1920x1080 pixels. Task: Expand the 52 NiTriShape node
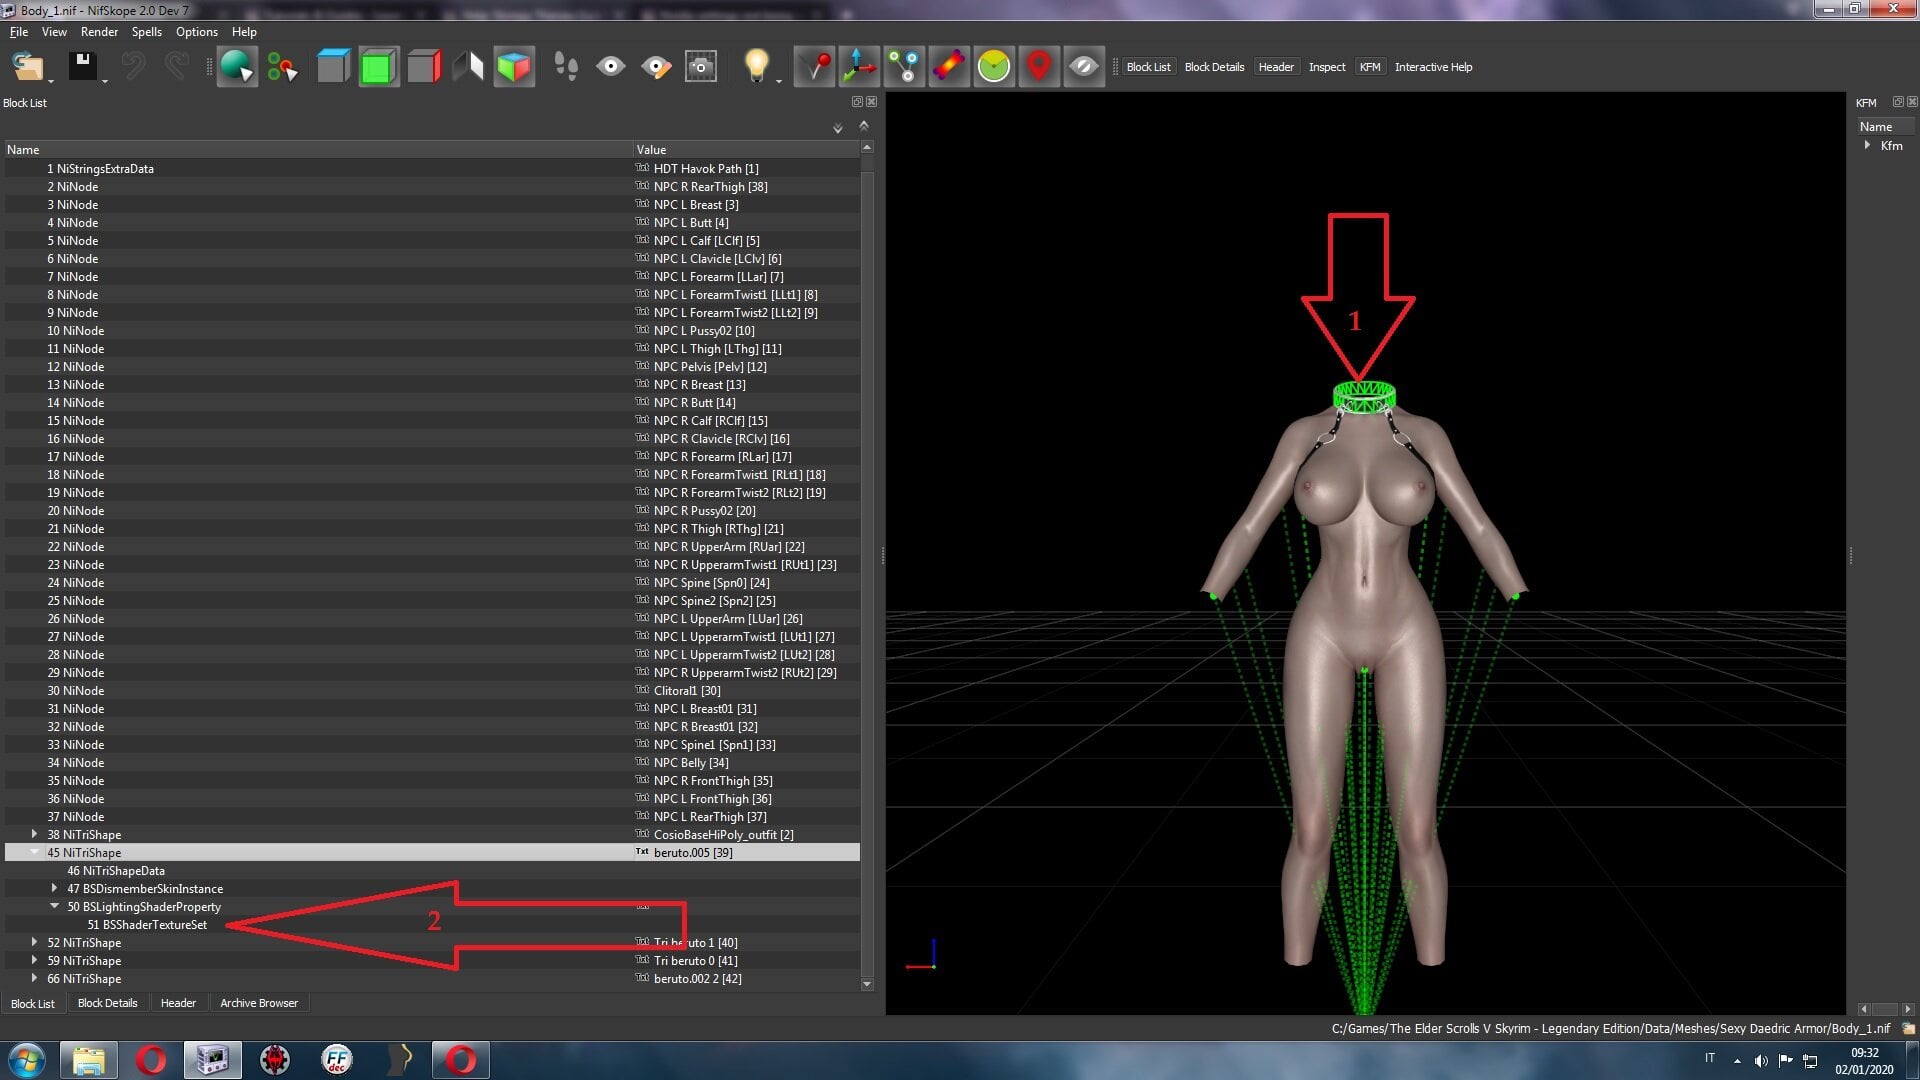(34, 942)
